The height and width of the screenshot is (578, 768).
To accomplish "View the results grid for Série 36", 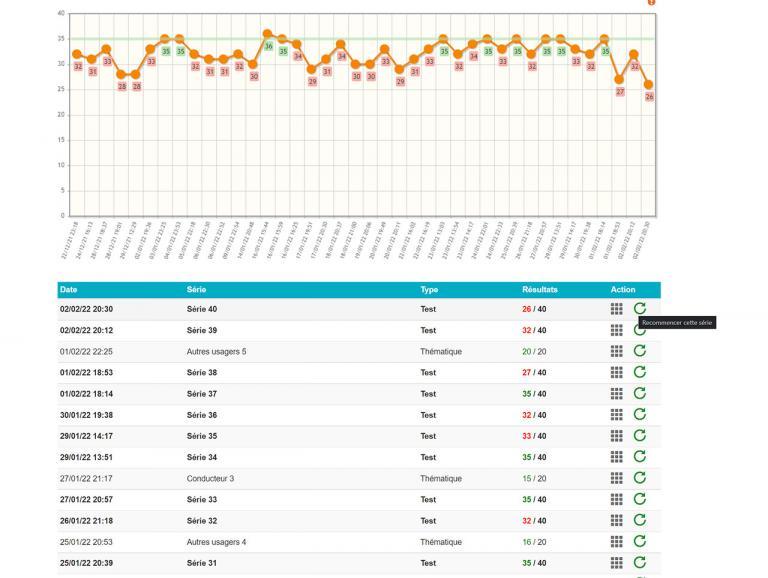I will [617, 415].
